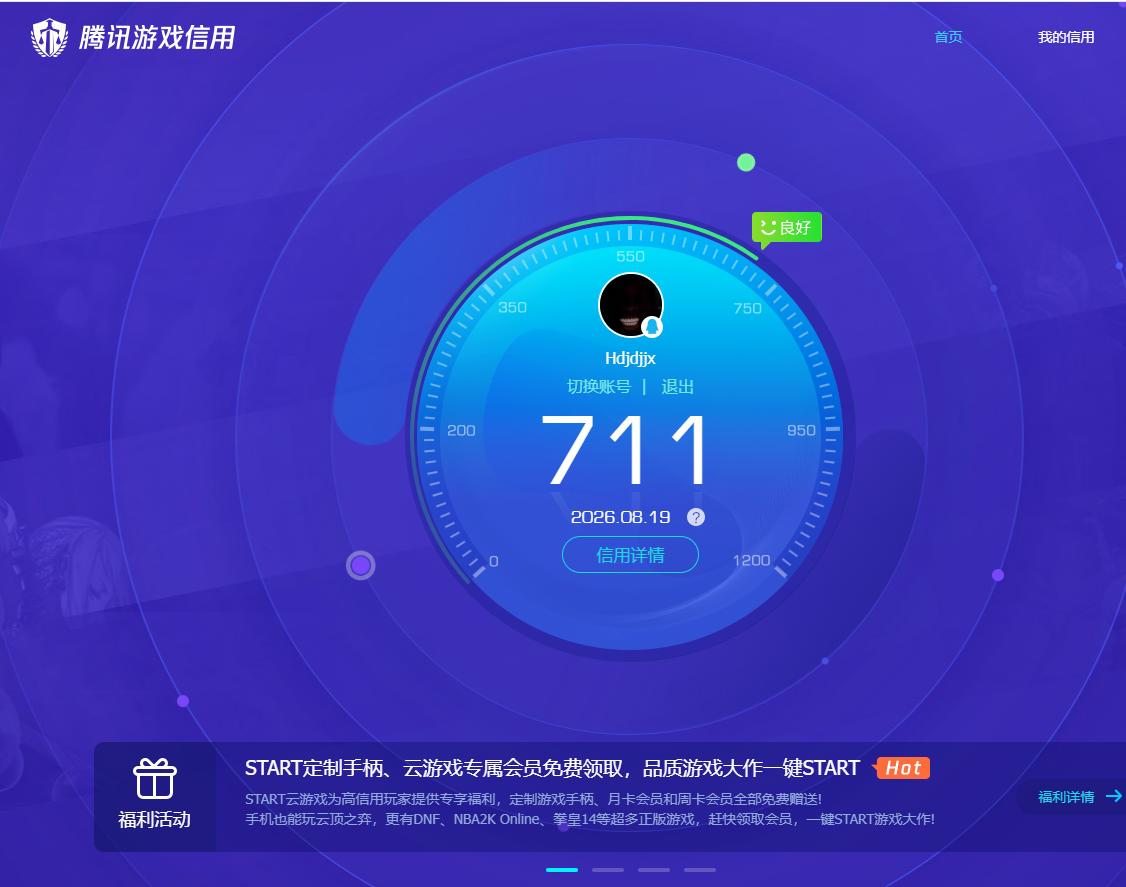The image size is (1126, 887).
Task: Click the arrow next to 福利详情
Action: click(x=1114, y=796)
